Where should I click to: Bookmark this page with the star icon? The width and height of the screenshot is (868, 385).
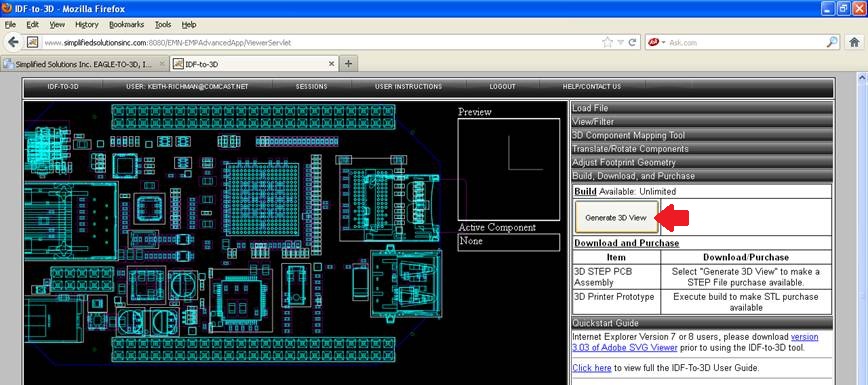coord(607,42)
